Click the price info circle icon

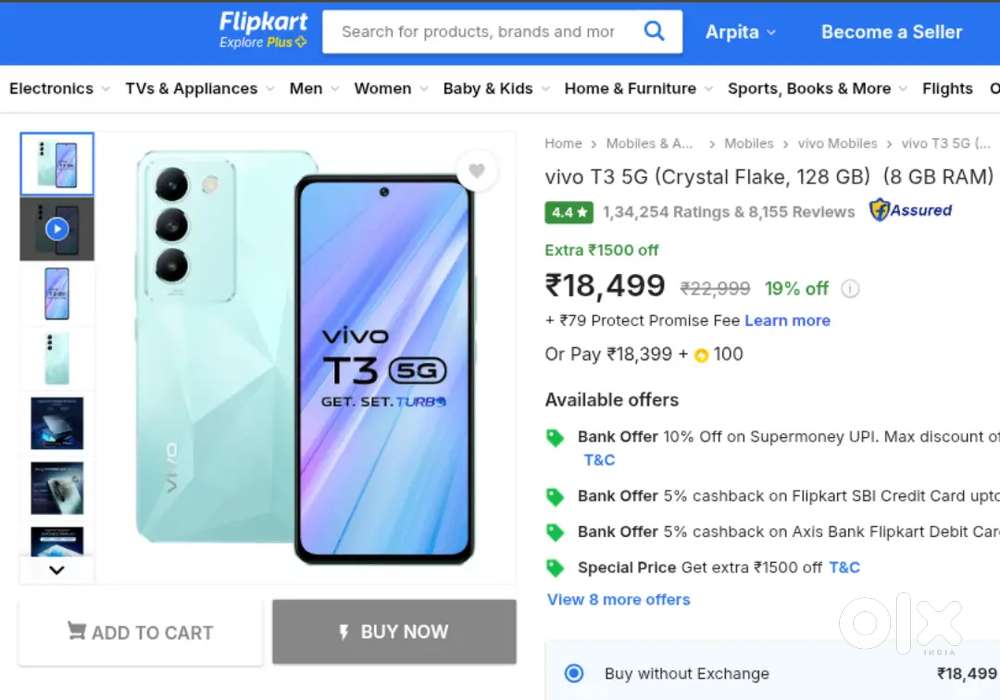coord(850,289)
